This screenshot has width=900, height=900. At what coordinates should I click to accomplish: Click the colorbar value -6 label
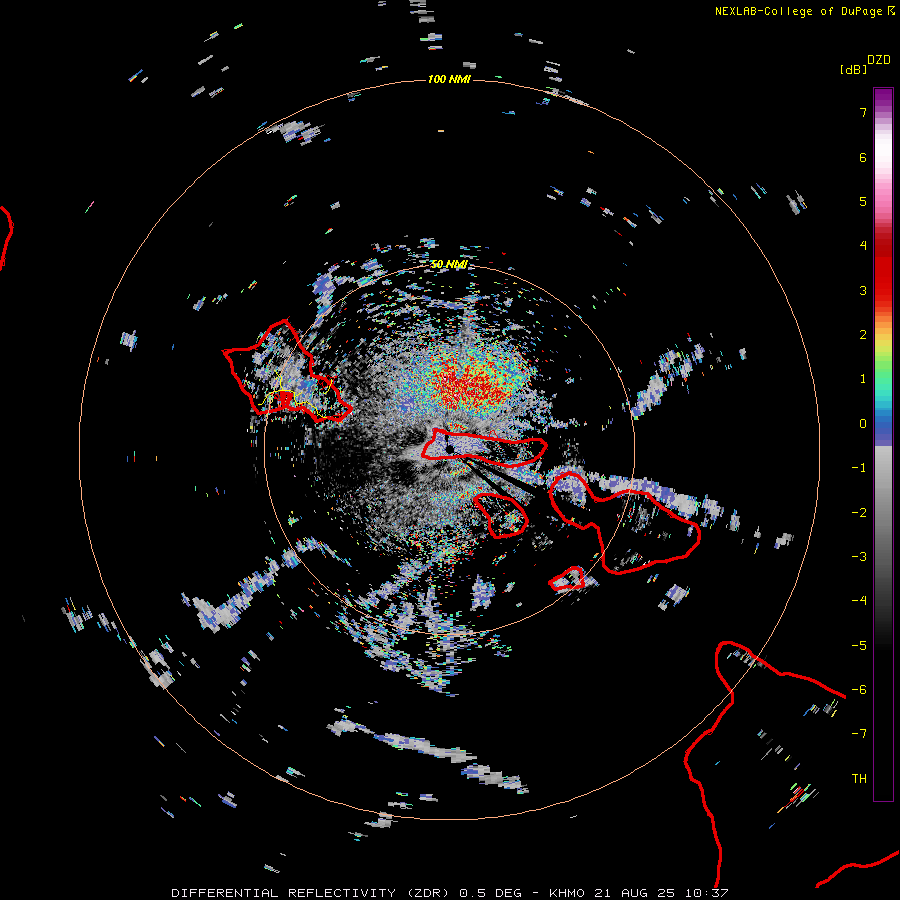click(x=859, y=690)
